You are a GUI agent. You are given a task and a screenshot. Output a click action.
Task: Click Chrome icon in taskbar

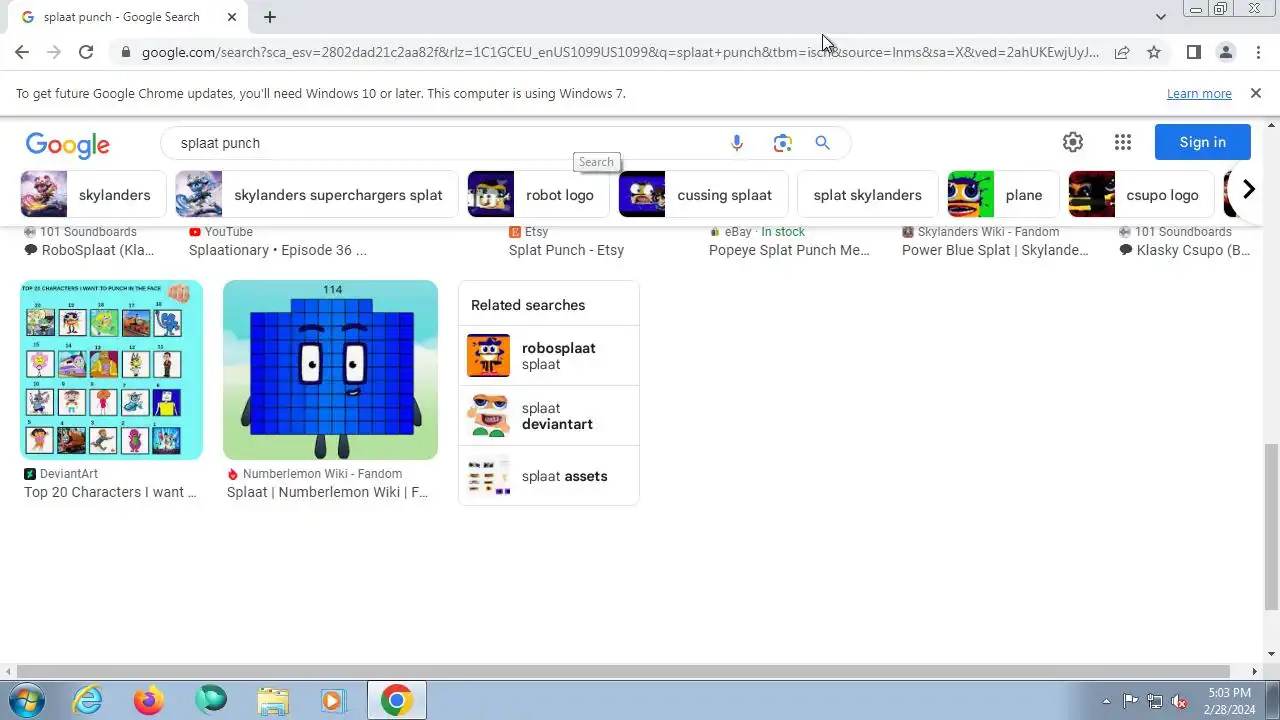396,701
